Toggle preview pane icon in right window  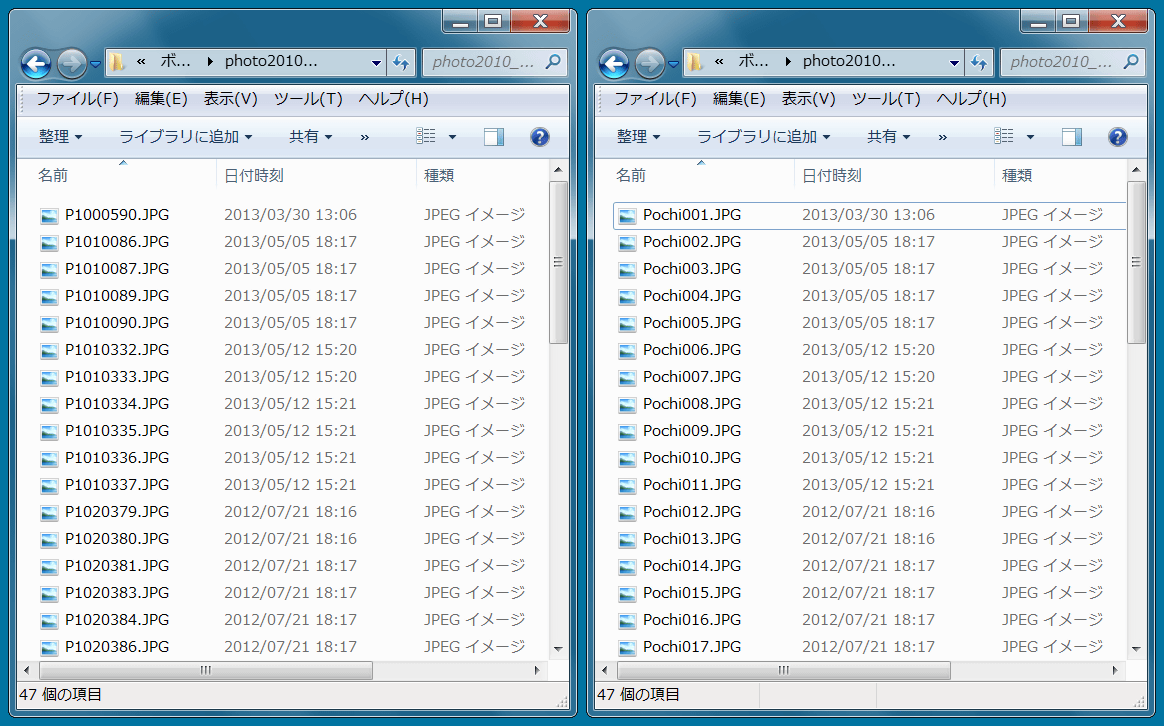click(x=1072, y=137)
